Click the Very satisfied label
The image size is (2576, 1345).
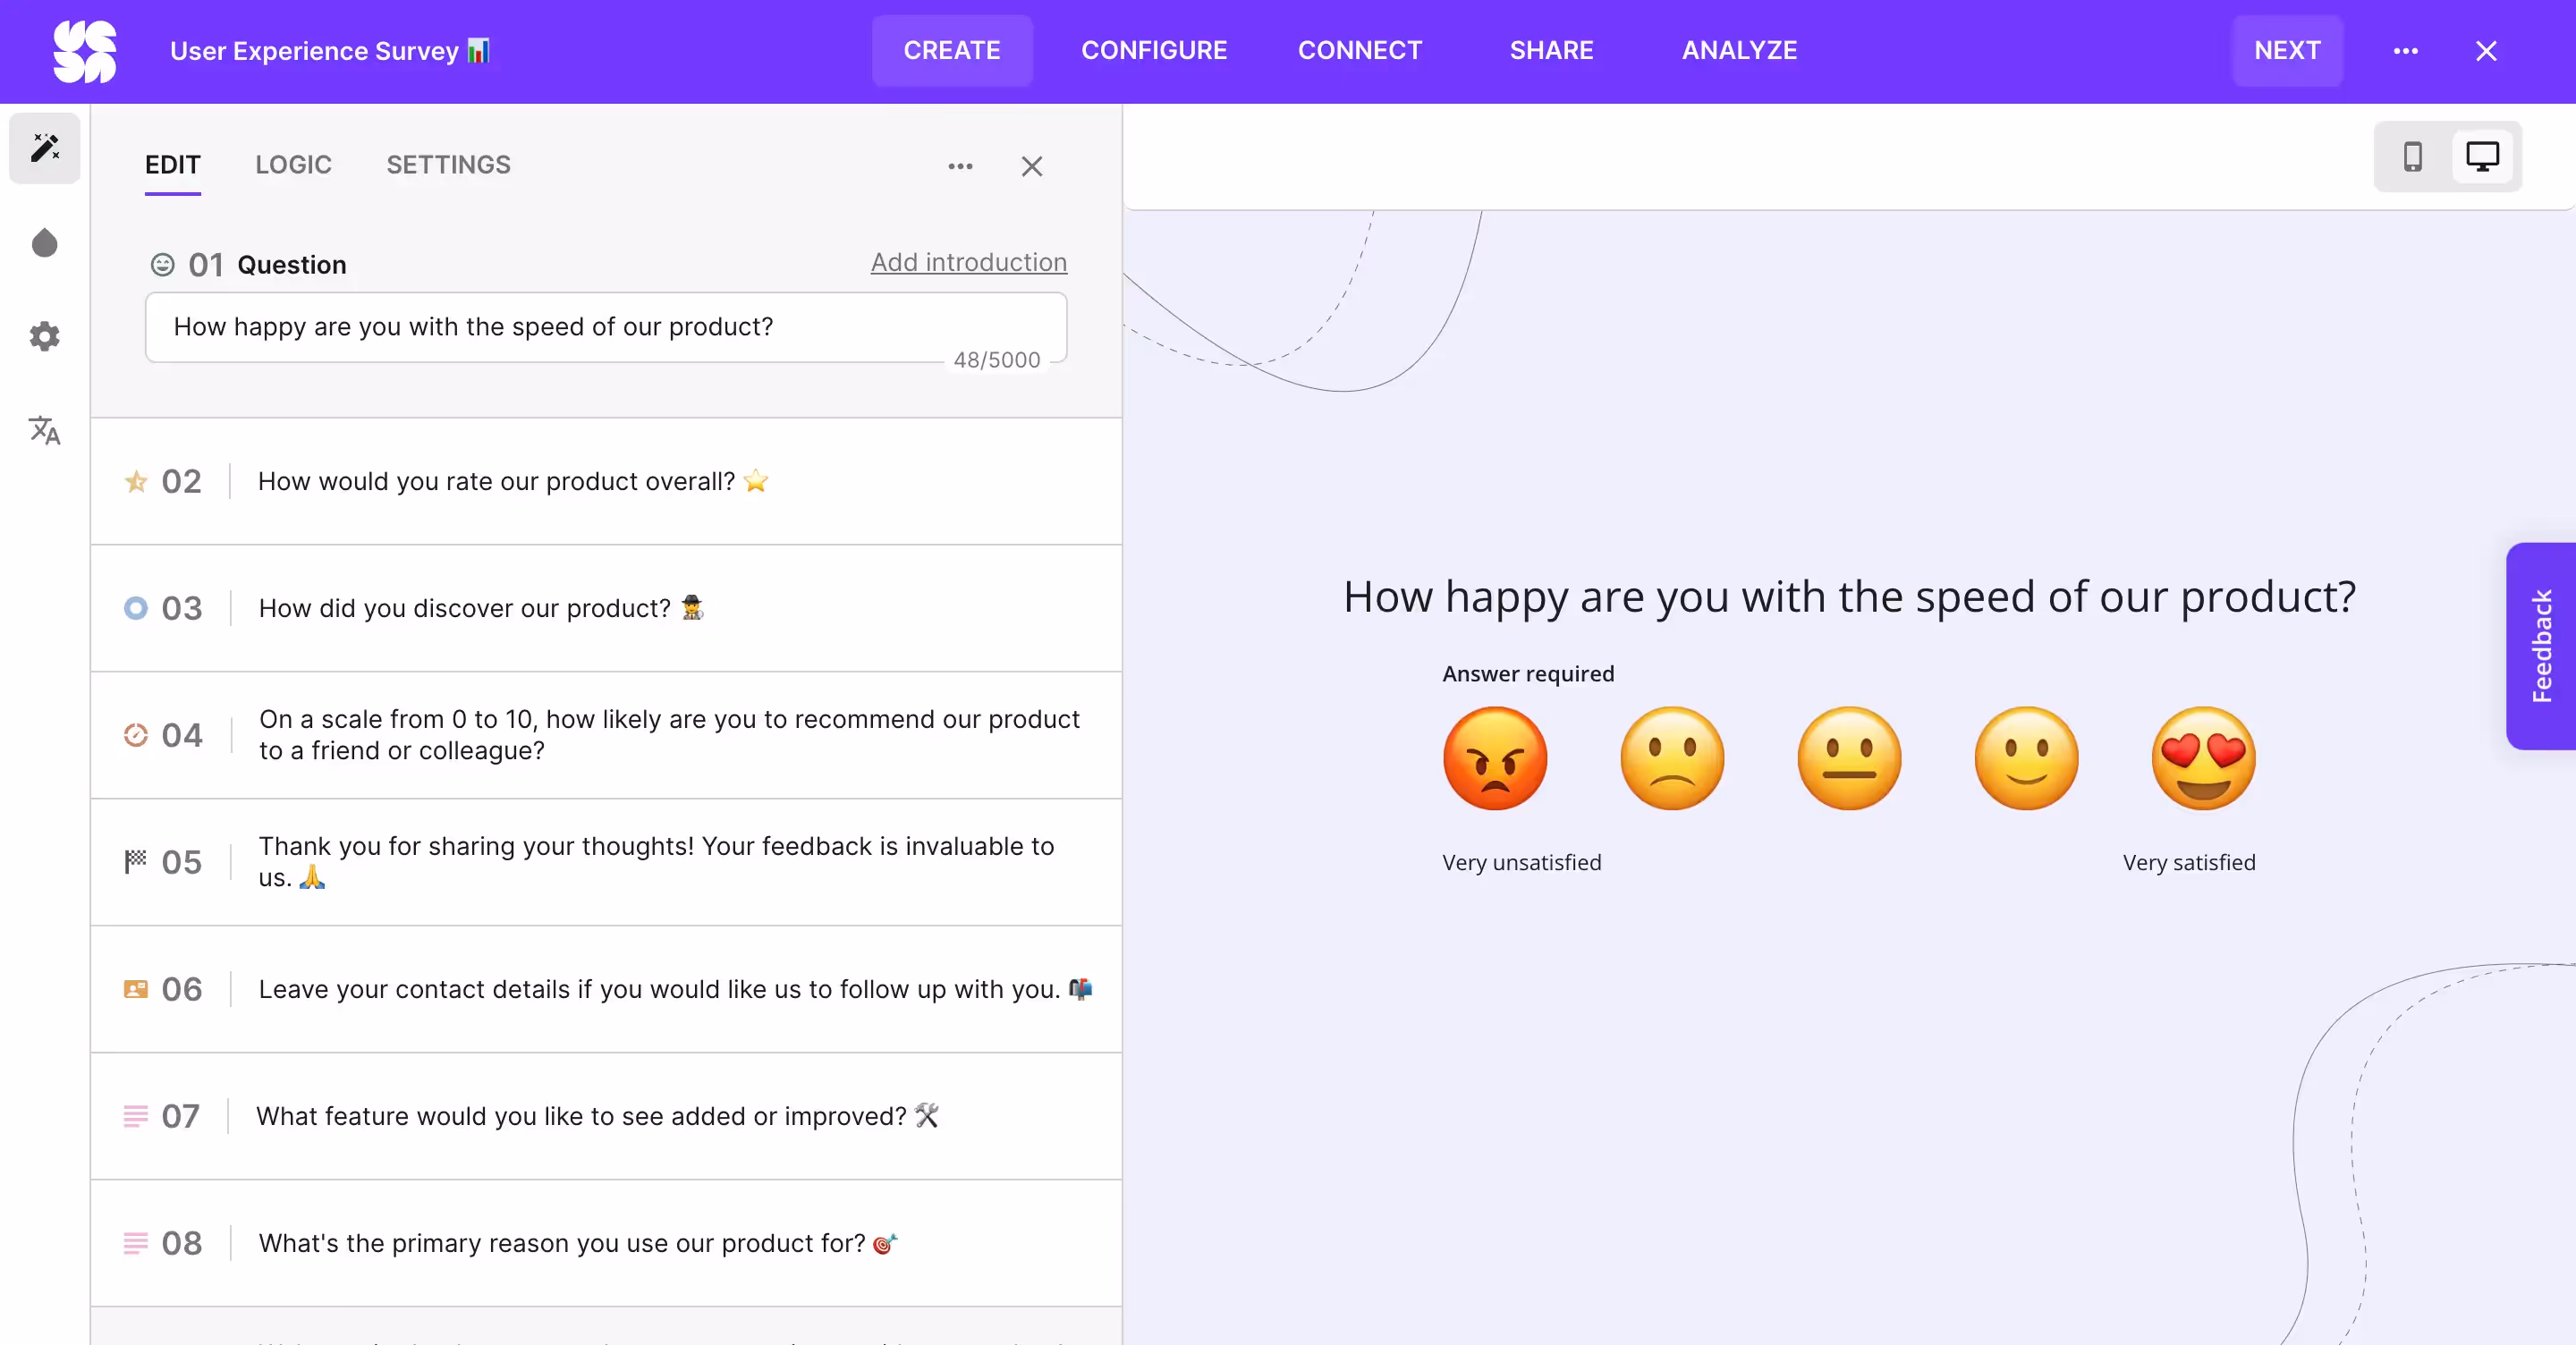click(2189, 862)
